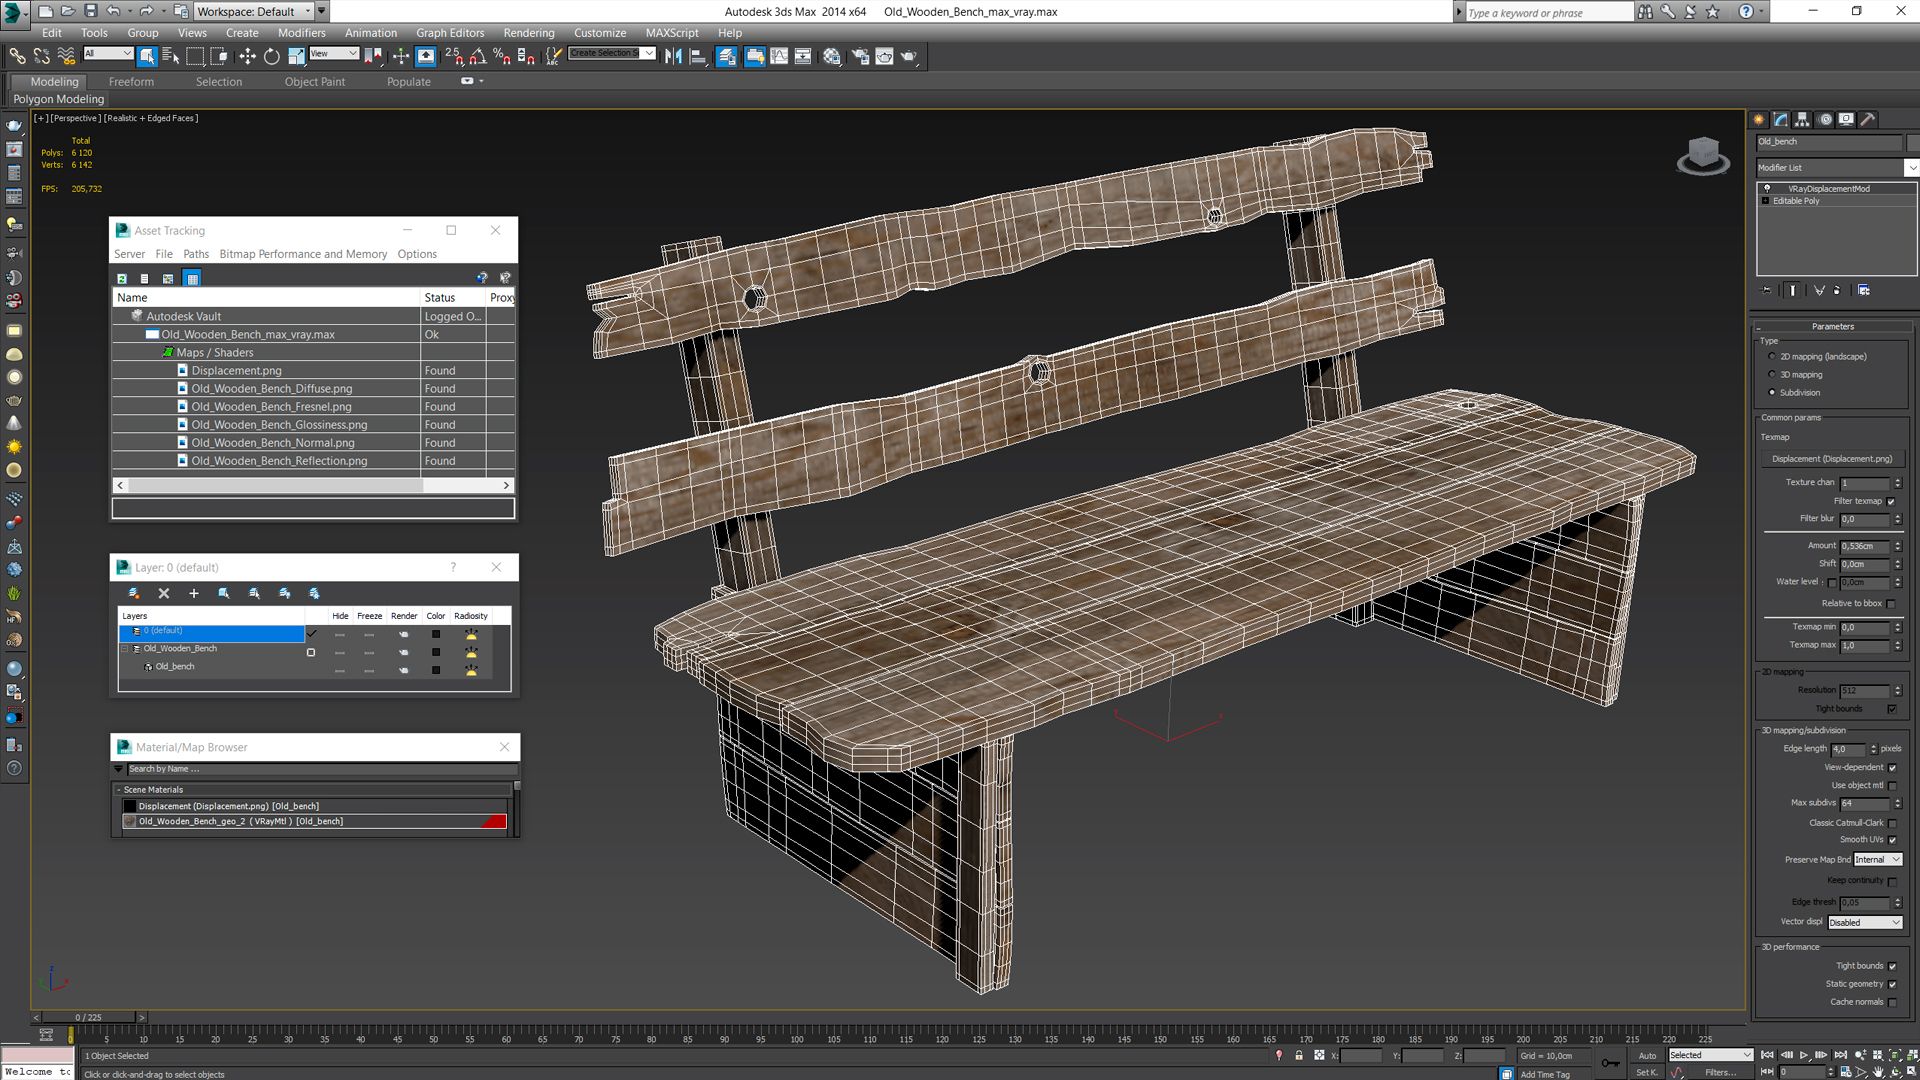1920x1080 pixels.
Task: Open the Graph Editors menu
Action: pyautogui.click(x=448, y=32)
